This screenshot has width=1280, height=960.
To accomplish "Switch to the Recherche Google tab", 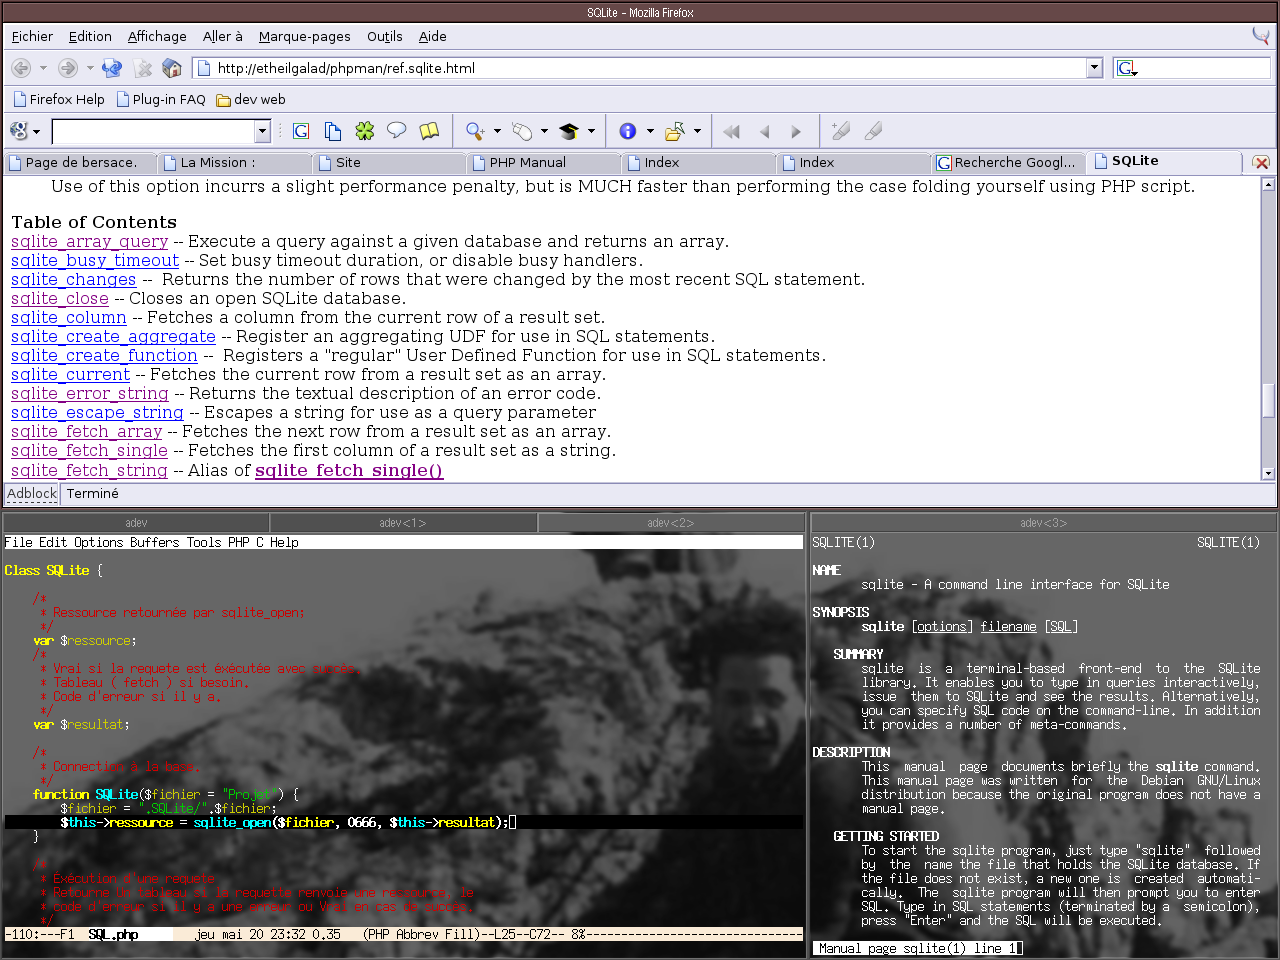I will (1008, 162).
